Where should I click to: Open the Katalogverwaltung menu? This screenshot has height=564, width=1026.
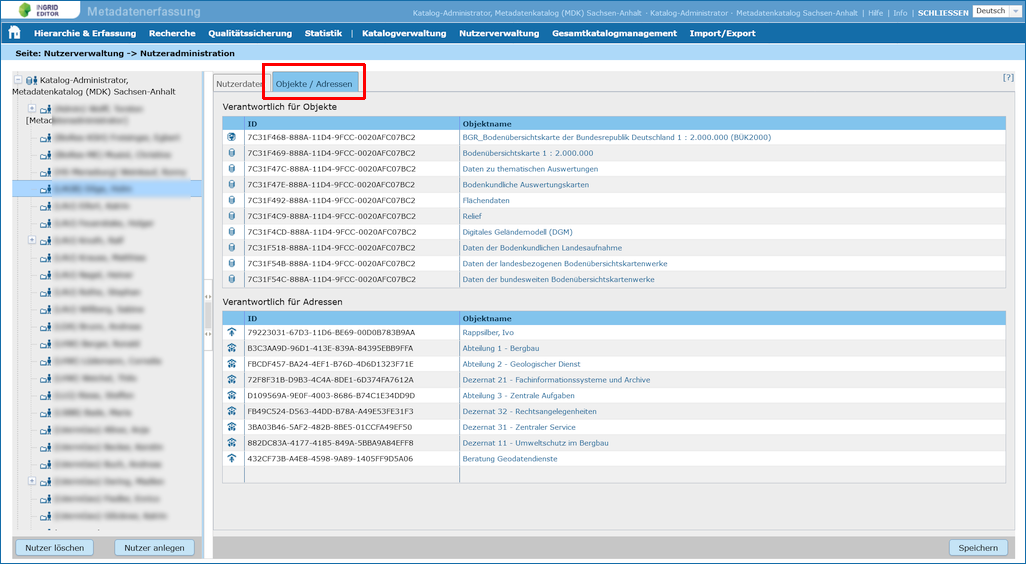coord(404,33)
